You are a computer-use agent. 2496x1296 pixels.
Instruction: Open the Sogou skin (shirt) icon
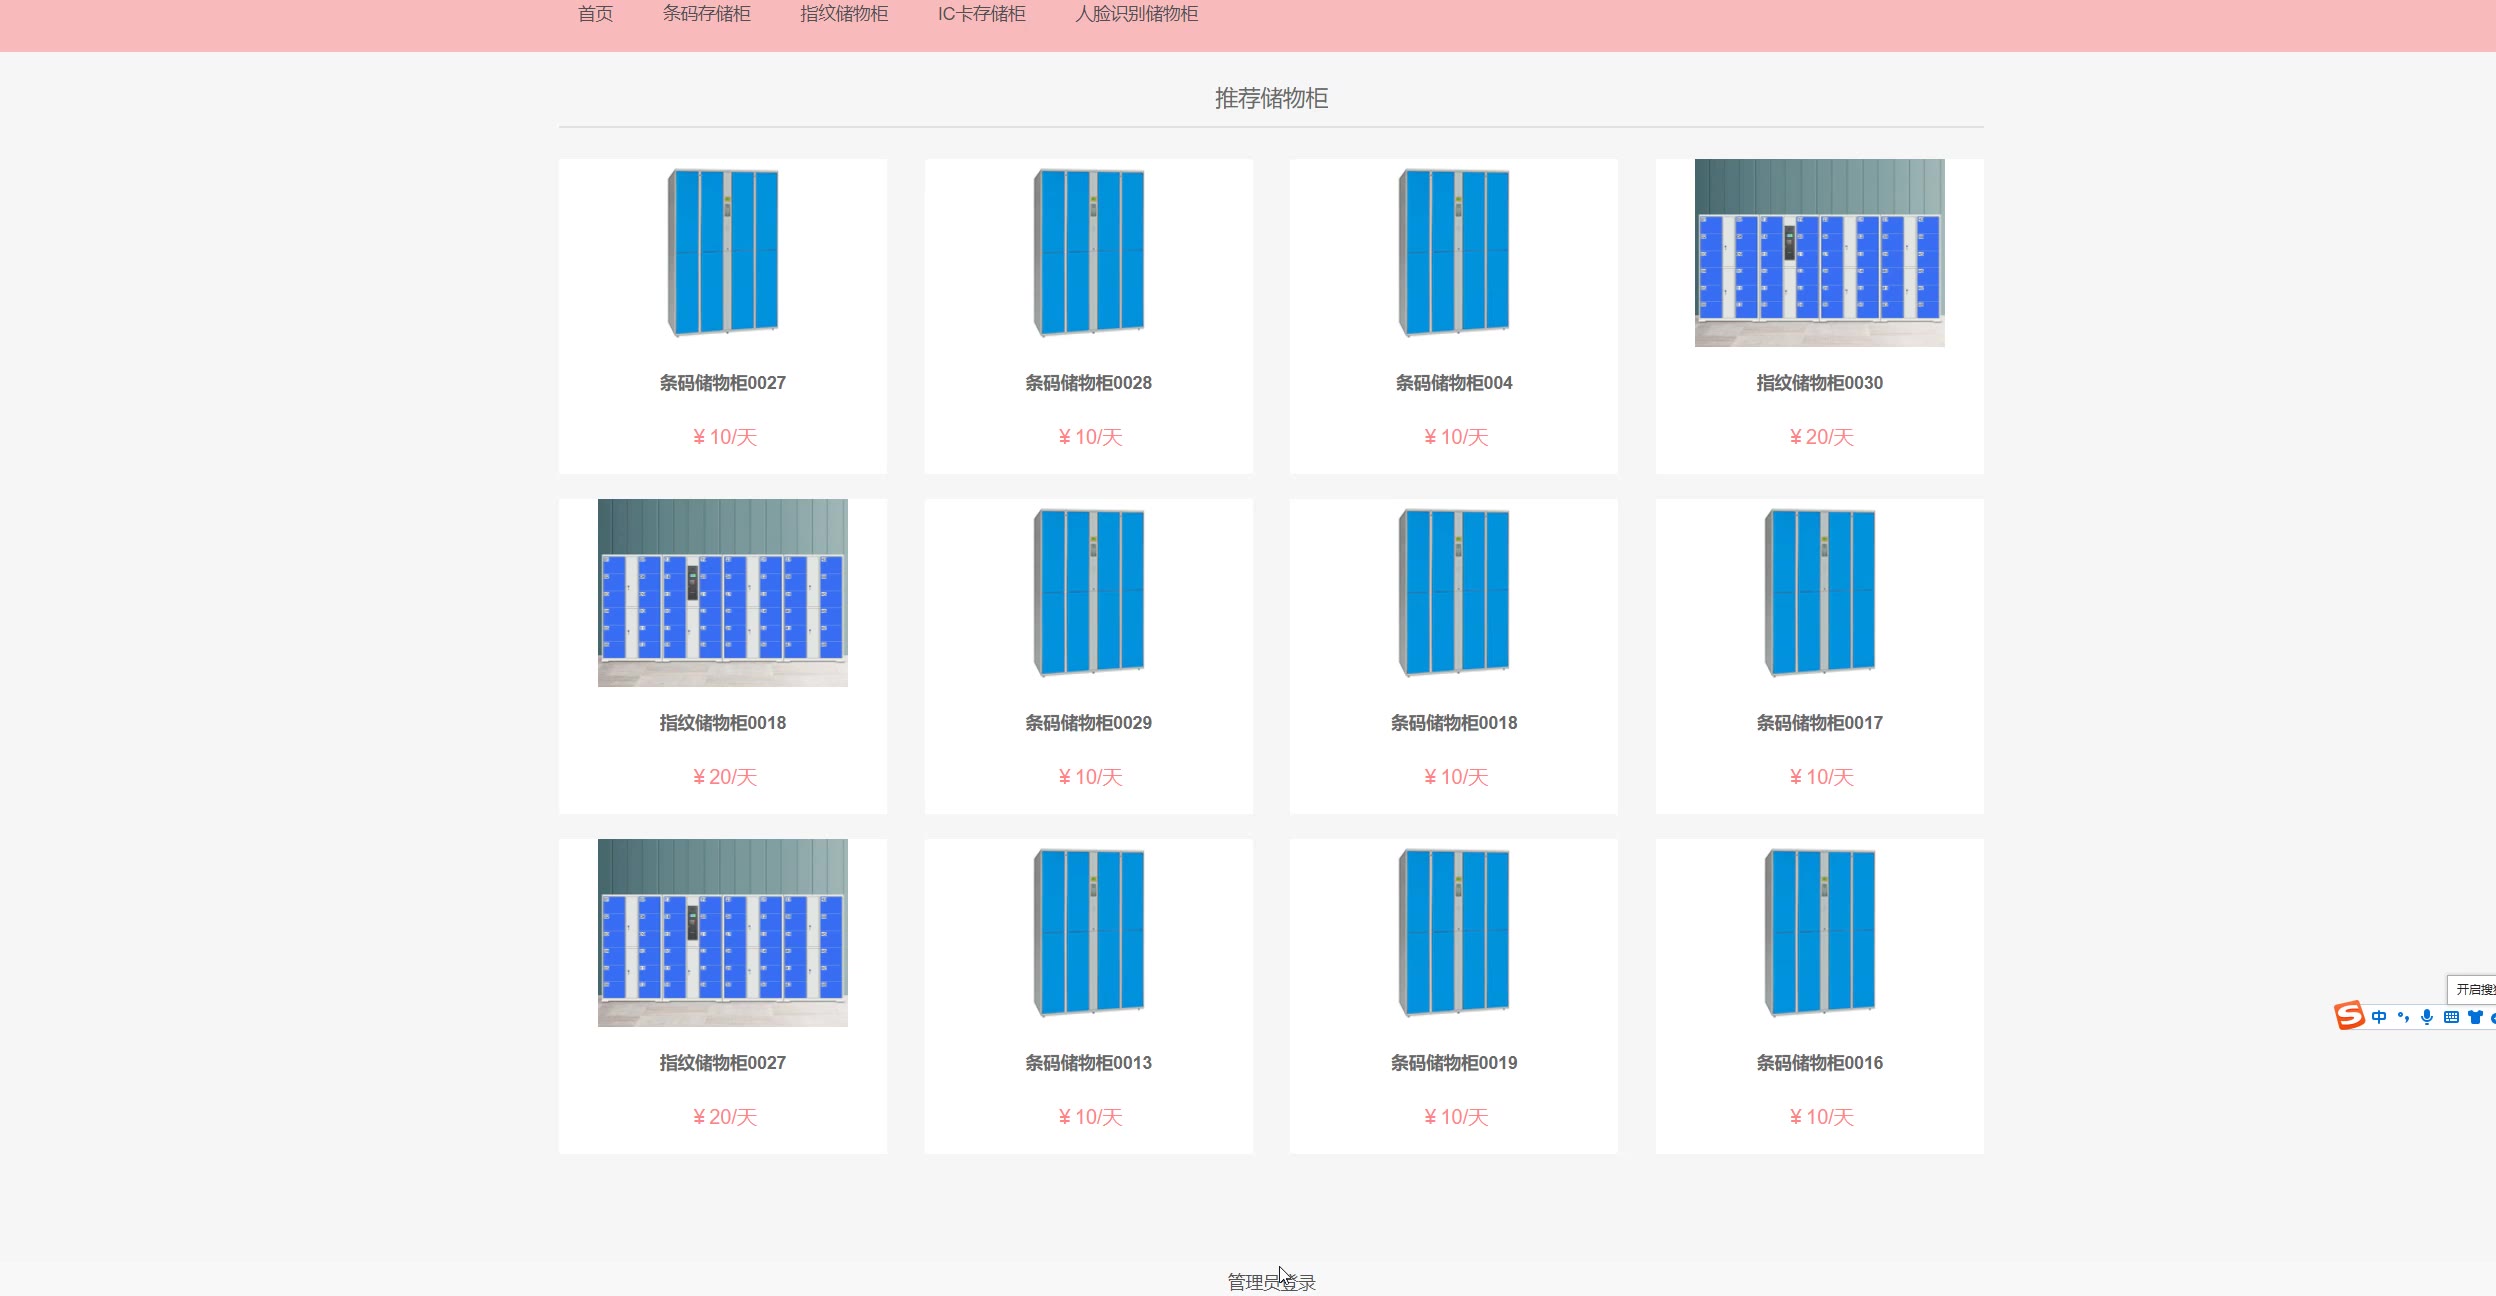[2475, 1017]
